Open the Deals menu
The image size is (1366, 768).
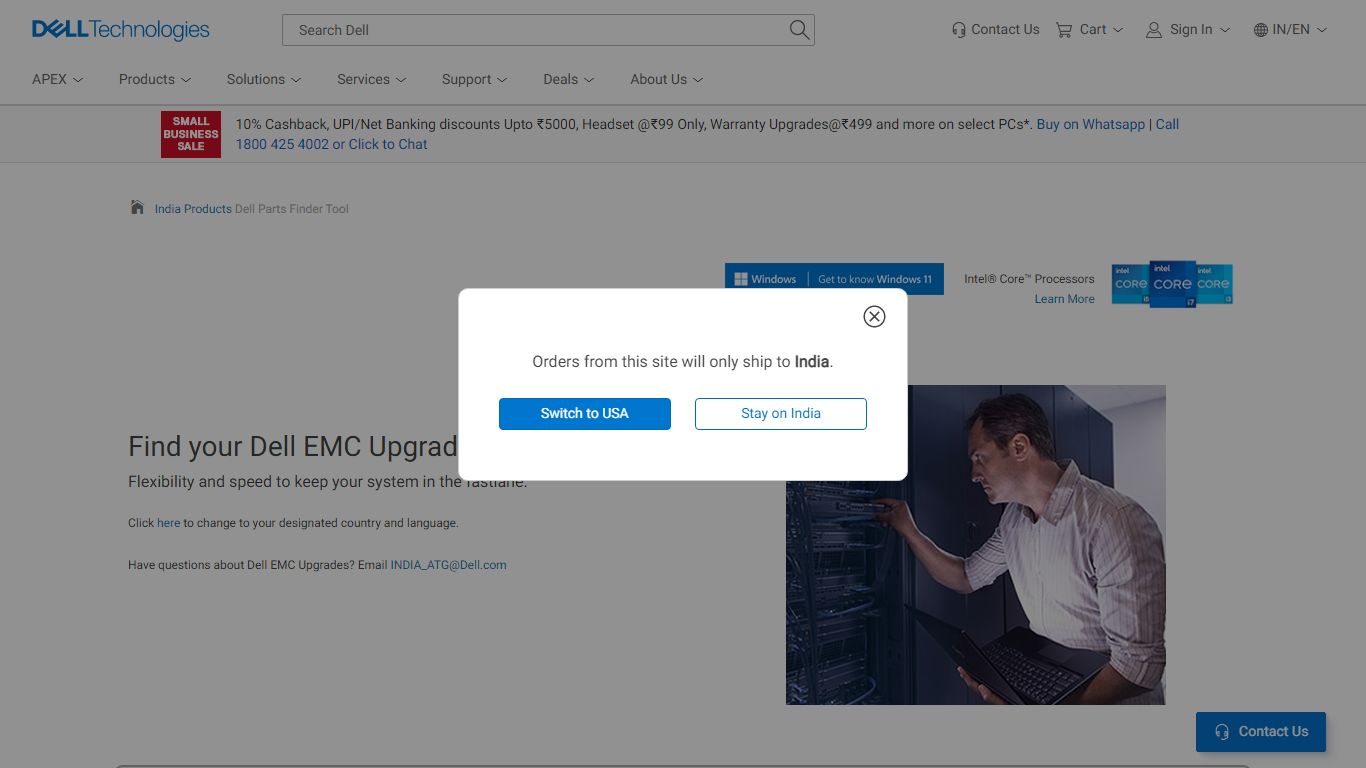pos(569,79)
